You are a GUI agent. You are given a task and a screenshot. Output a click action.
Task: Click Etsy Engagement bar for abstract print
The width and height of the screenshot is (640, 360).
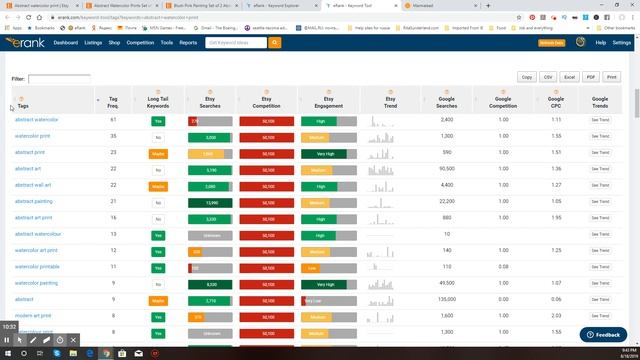point(329,154)
